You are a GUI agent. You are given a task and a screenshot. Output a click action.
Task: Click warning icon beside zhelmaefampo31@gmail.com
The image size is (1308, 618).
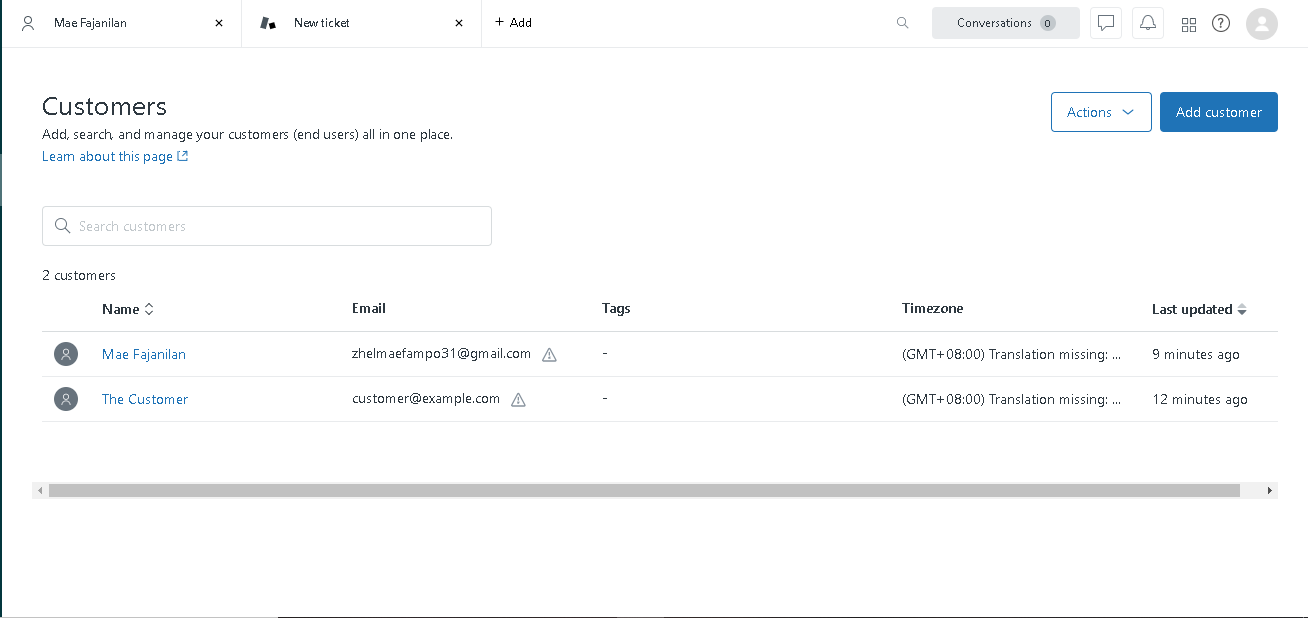click(549, 355)
